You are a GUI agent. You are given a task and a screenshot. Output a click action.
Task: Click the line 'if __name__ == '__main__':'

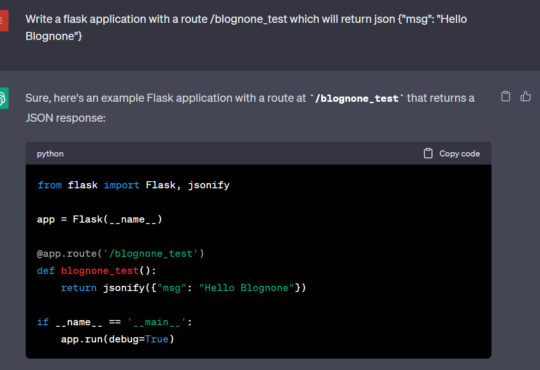[x=114, y=322]
